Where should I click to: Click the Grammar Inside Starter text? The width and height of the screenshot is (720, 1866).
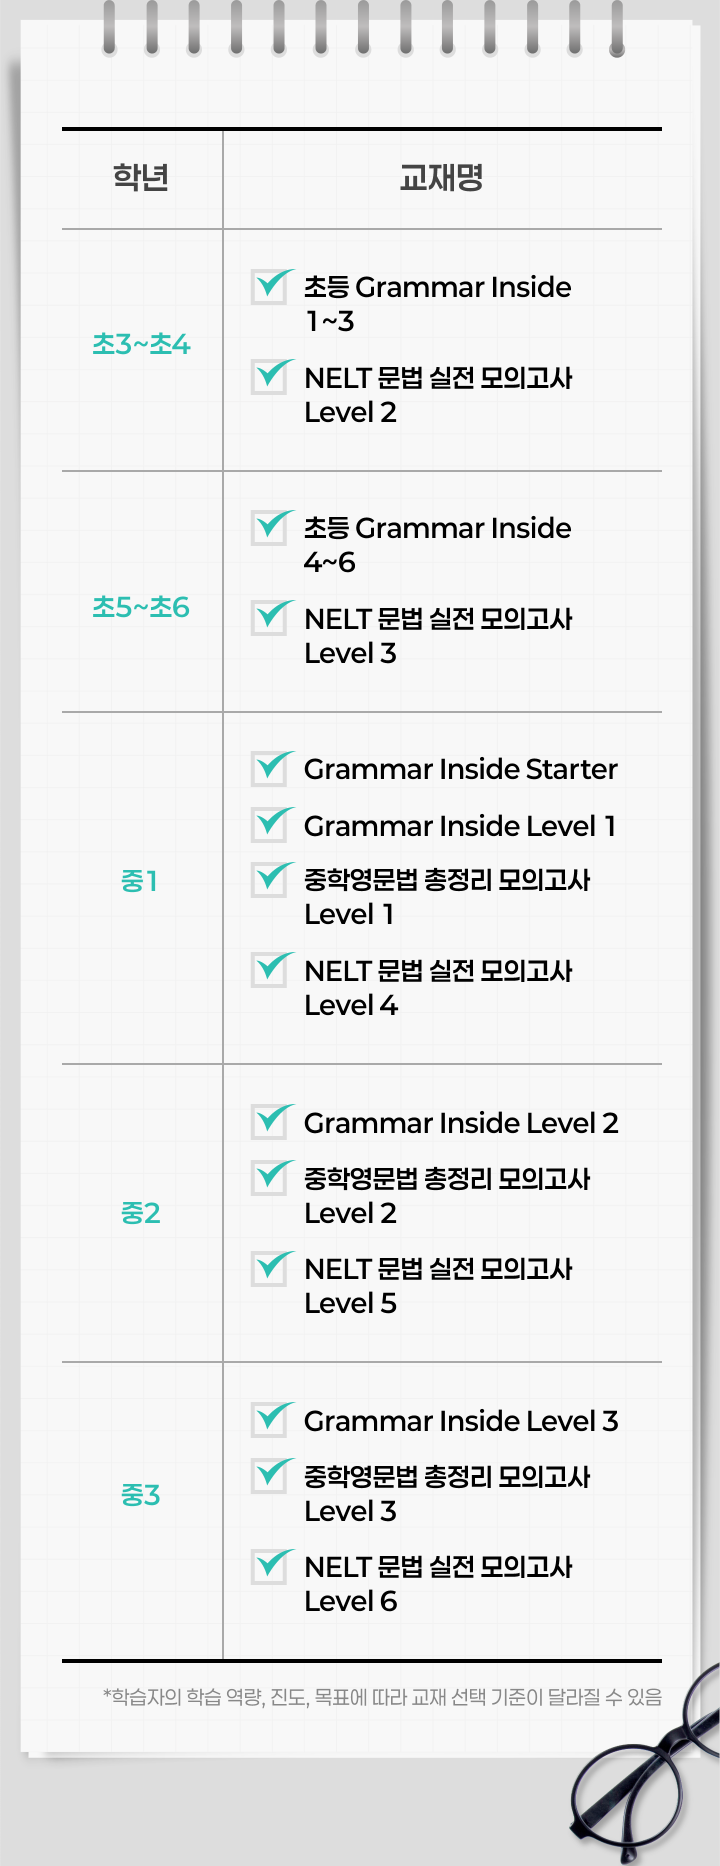[x=461, y=769]
